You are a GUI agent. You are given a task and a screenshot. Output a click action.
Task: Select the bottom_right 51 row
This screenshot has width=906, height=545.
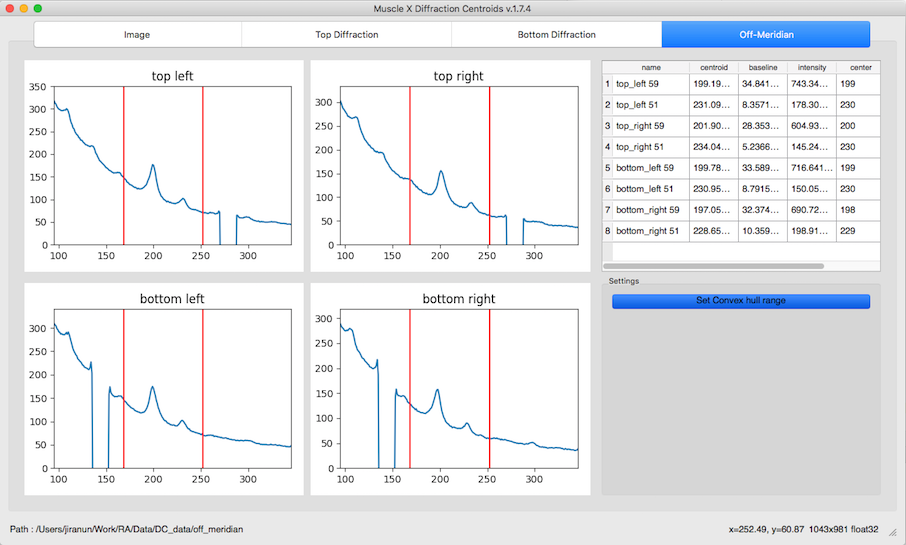741,231
